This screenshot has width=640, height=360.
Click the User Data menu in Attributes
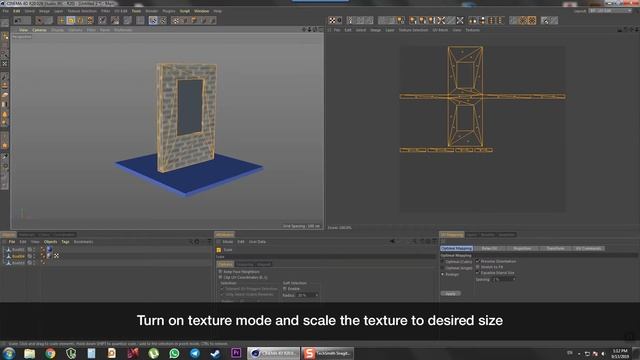(257, 242)
